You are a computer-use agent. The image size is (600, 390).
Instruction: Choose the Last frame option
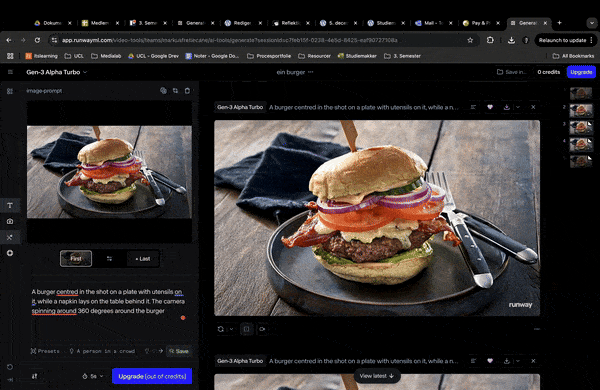click(143, 259)
